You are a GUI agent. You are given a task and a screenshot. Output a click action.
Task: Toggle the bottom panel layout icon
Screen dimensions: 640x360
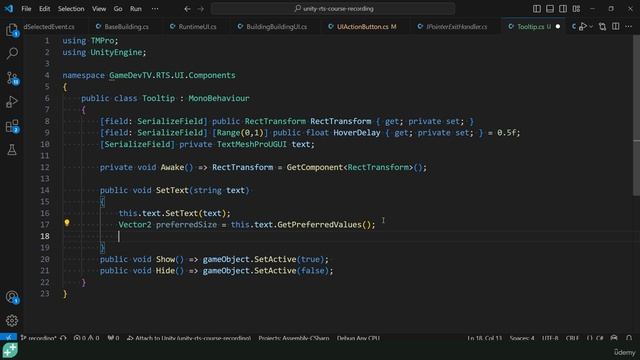(550, 9)
